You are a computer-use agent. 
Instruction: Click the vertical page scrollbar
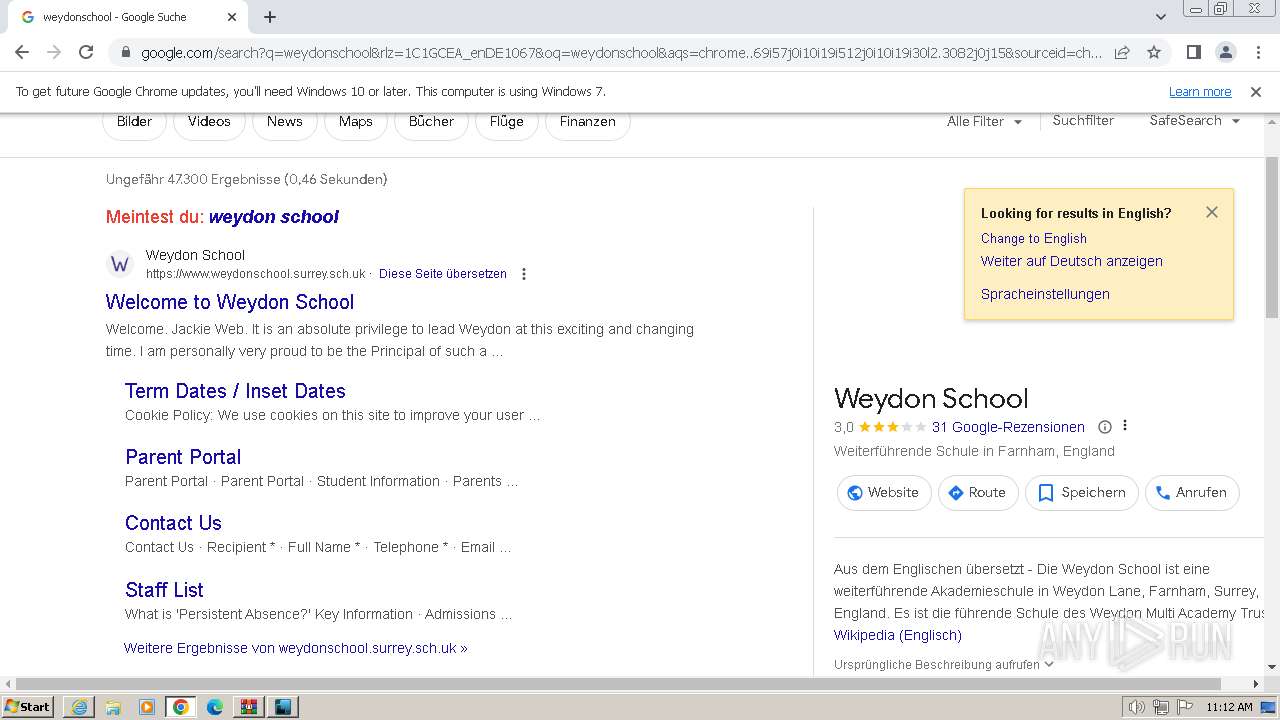tap(1272, 238)
